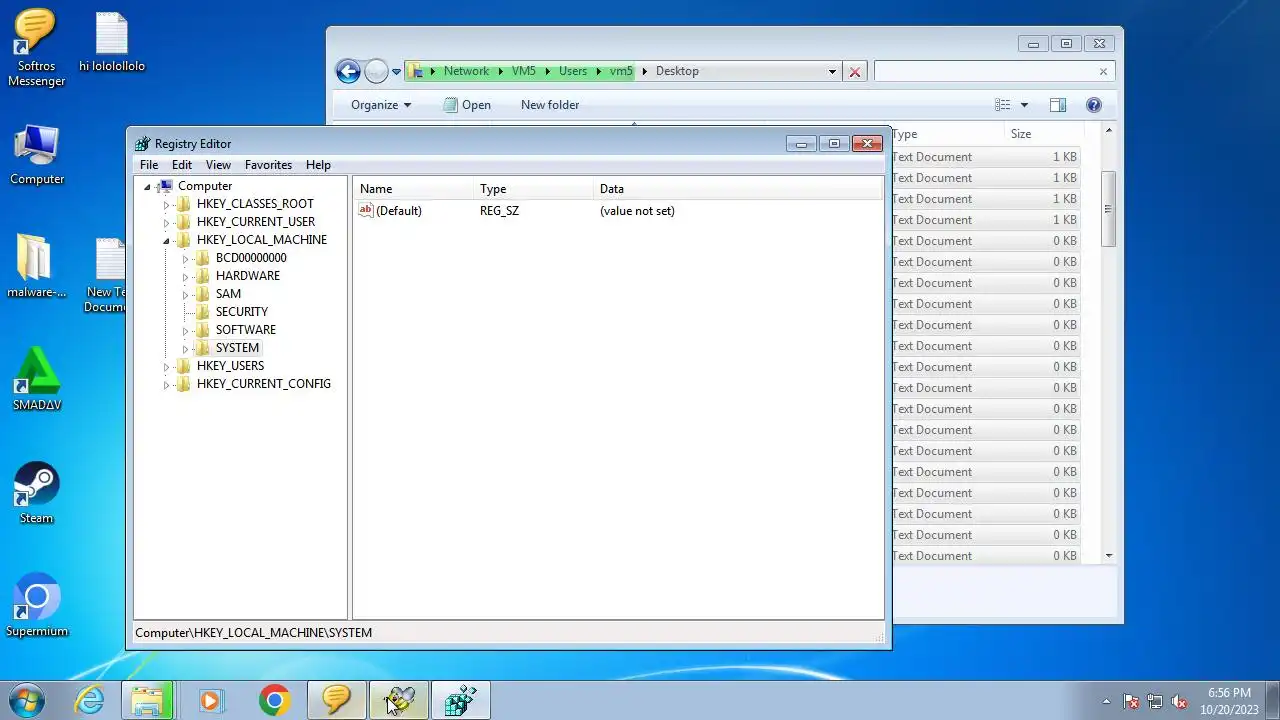Expand the HKEY_CLASSES_ROOT key
The height and width of the screenshot is (720, 1280).
tap(166, 204)
